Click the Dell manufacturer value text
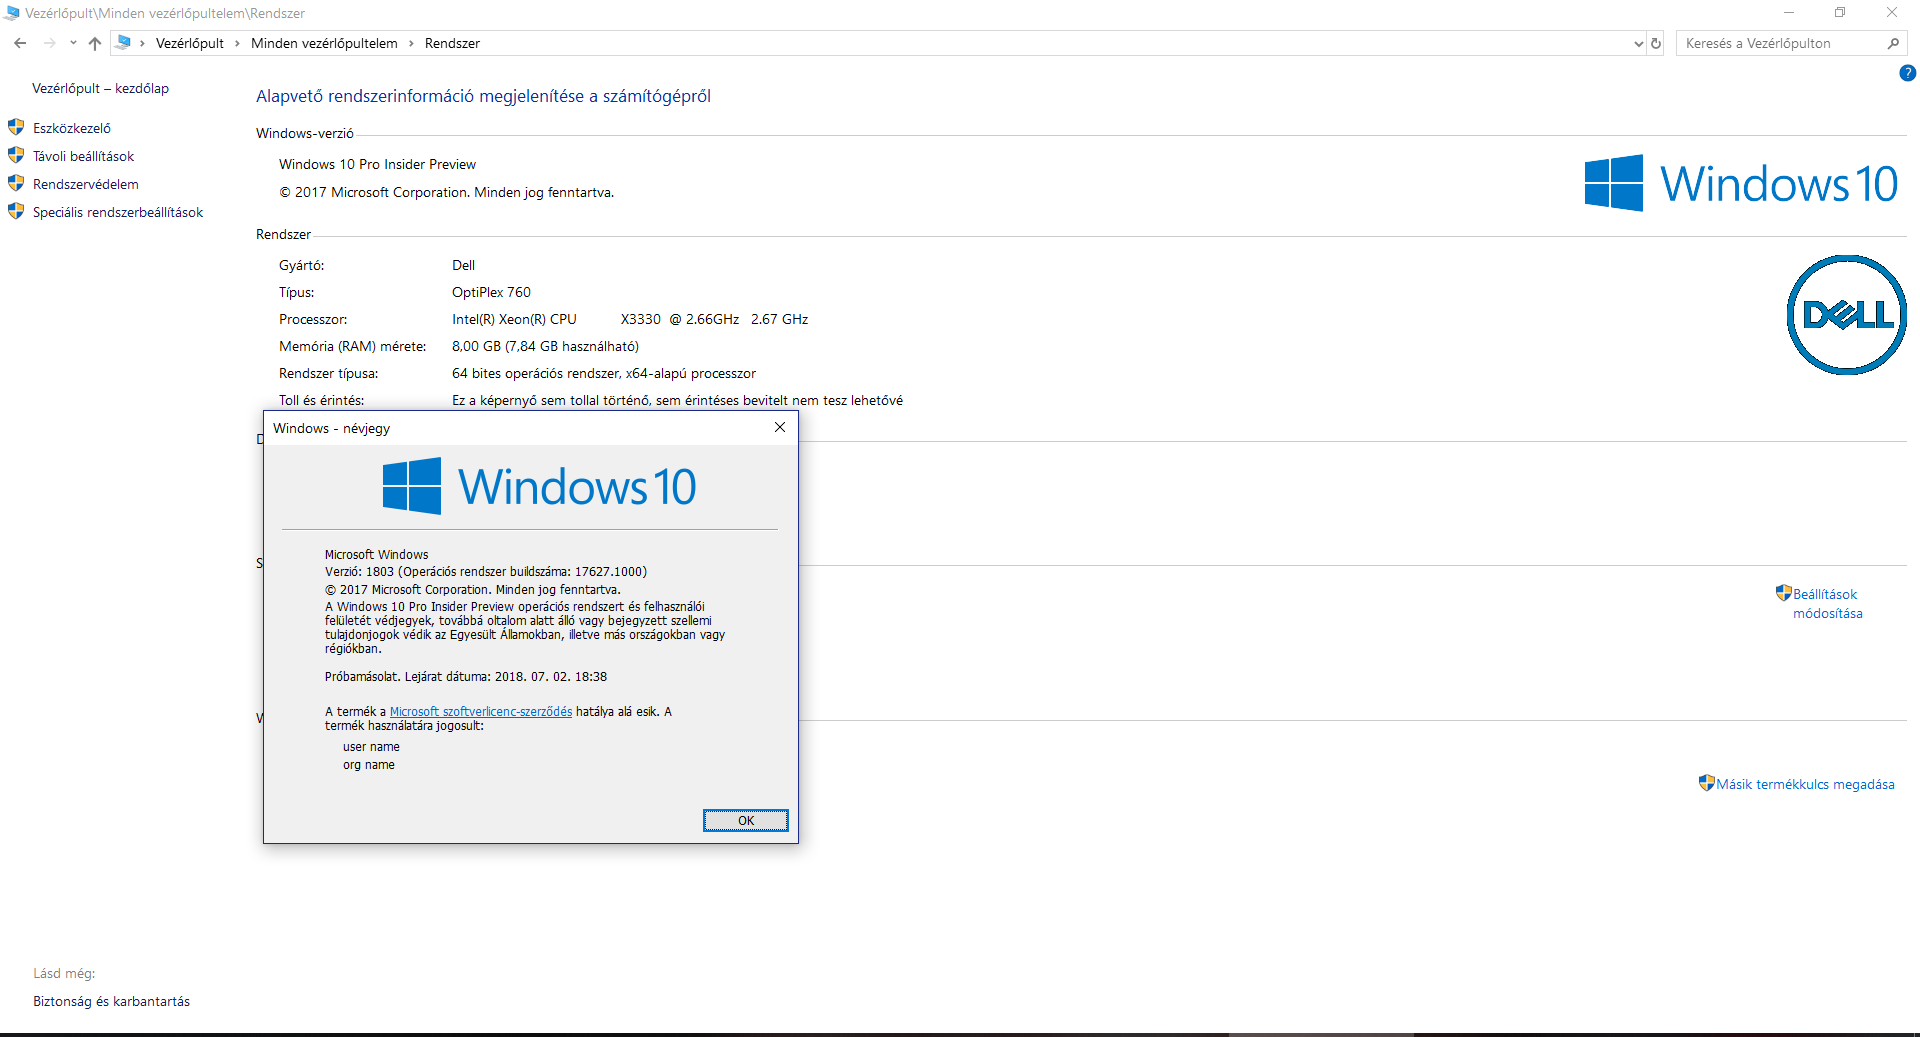Image resolution: width=1920 pixels, height=1037 pixels. coord(463,265)
